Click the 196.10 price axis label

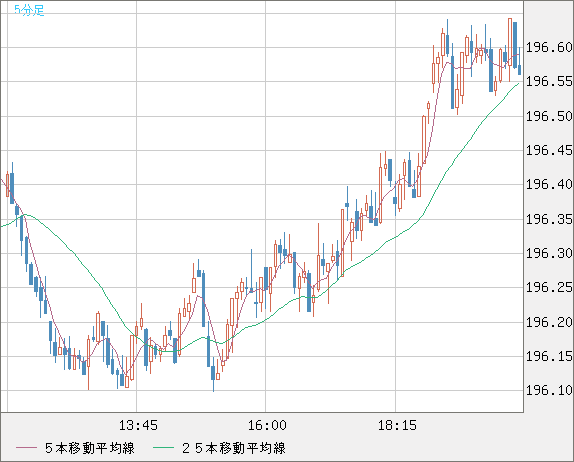point(549,390)
